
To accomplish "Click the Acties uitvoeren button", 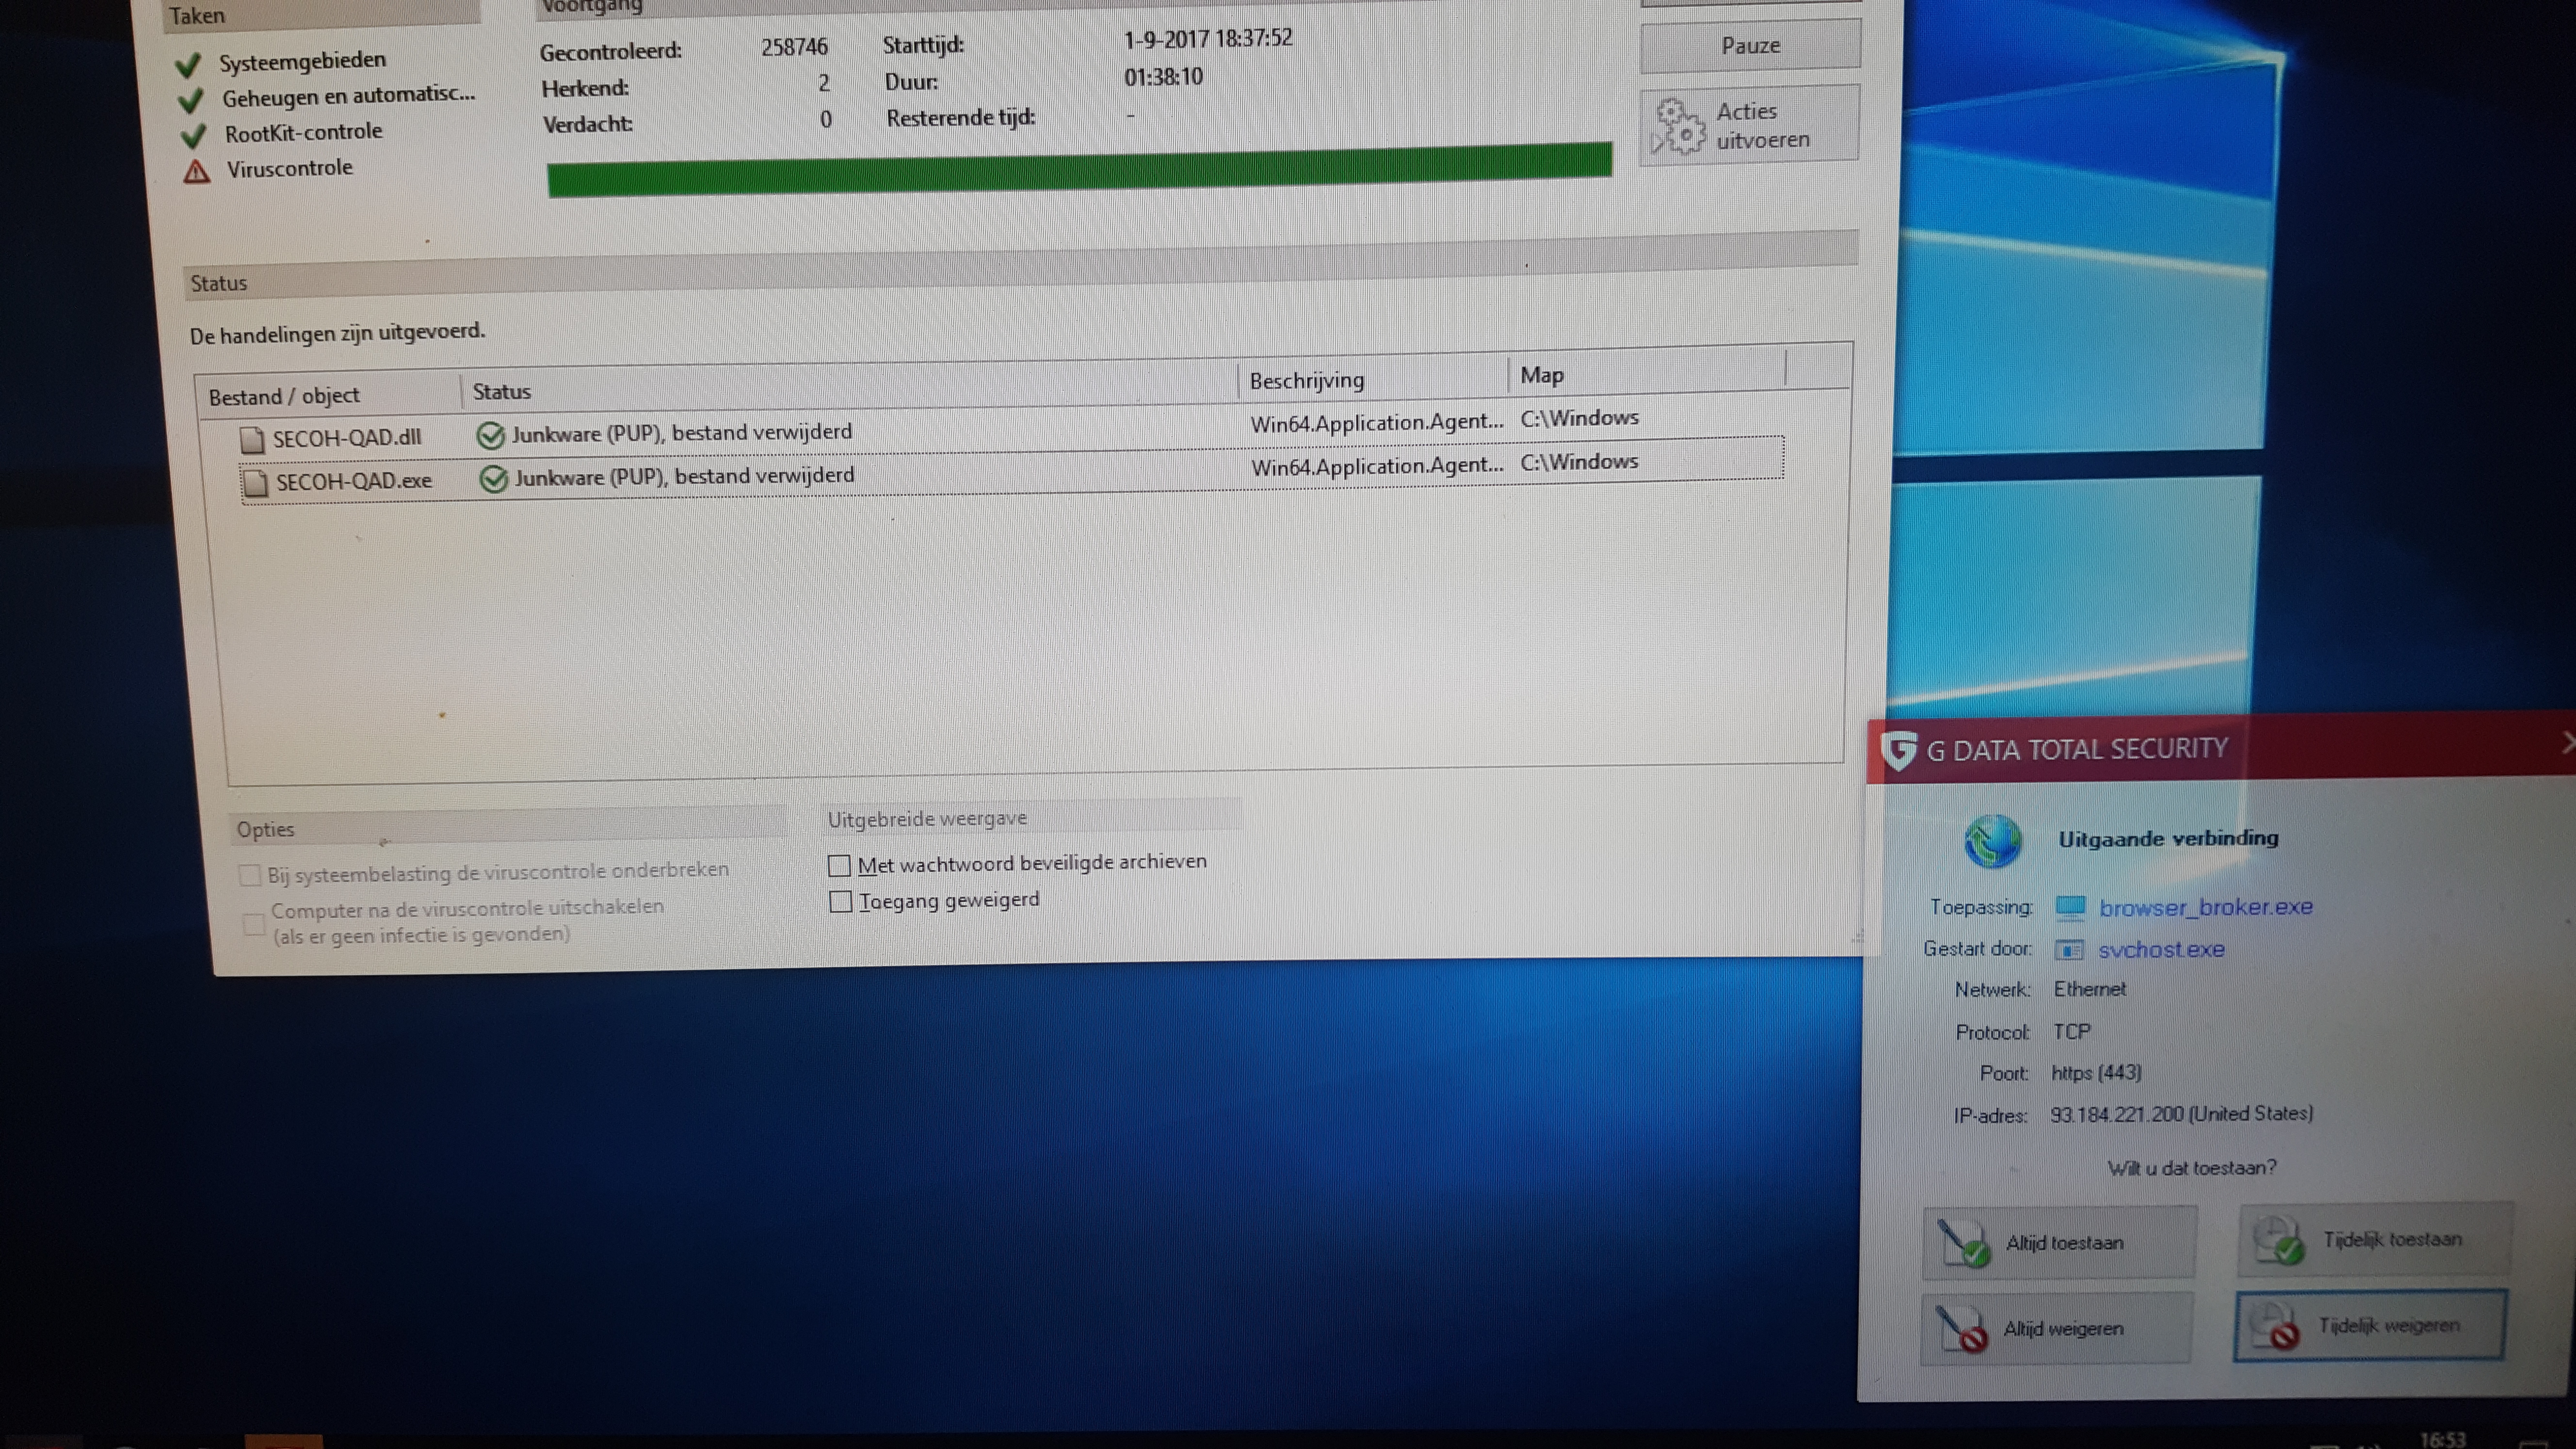I will click(1750, 125).
